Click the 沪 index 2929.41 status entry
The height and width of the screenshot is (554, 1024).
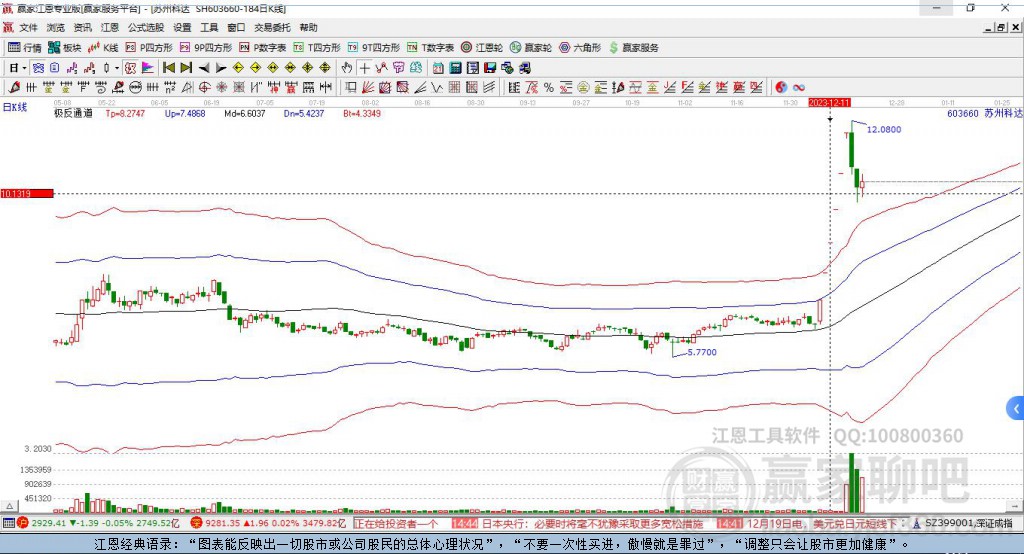[98, 523]
